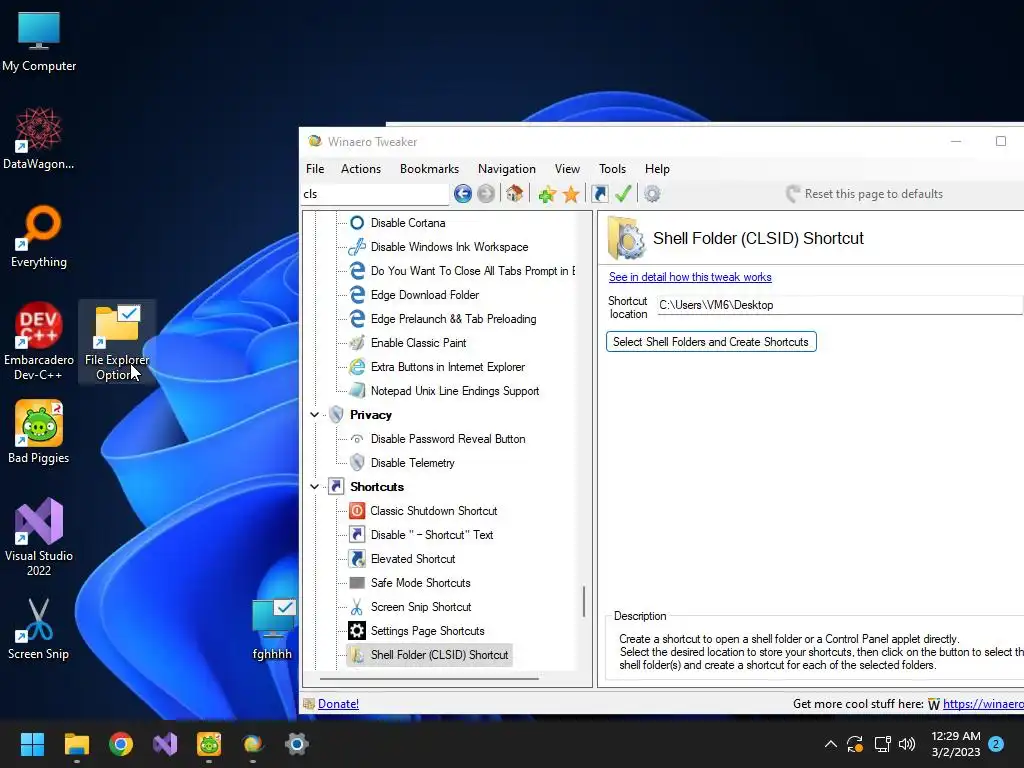Select Elevated Shortcut item
Viewport: 1024px width, 768px height.
[x=413, y=559]
